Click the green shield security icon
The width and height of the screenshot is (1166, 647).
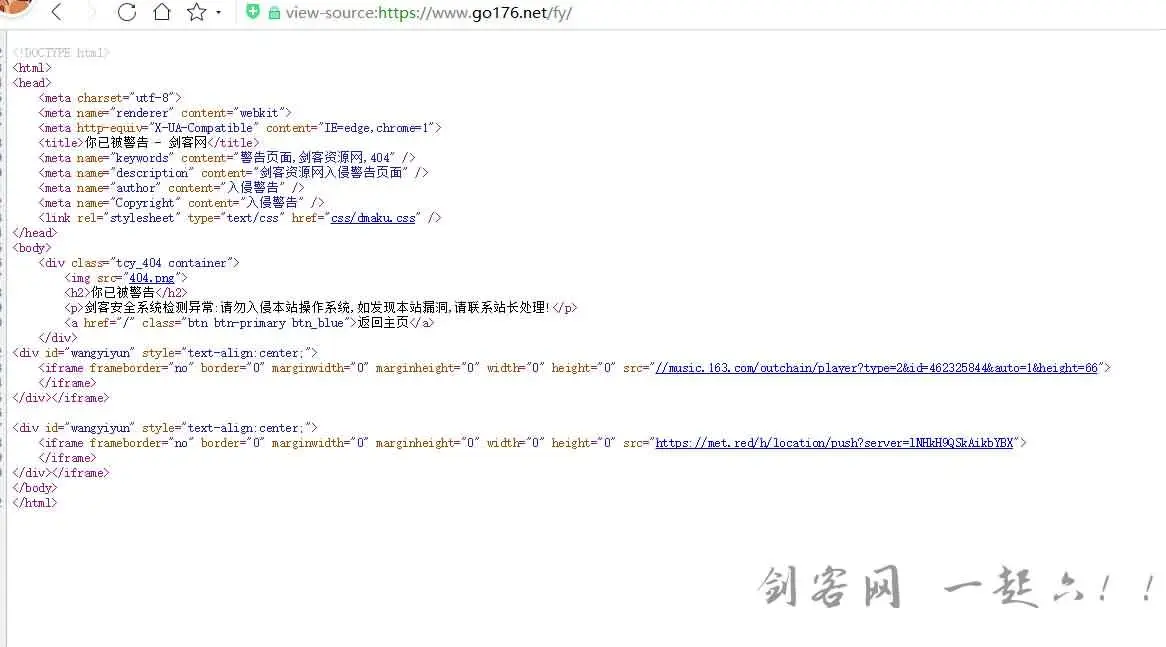(x=253, y=12)
